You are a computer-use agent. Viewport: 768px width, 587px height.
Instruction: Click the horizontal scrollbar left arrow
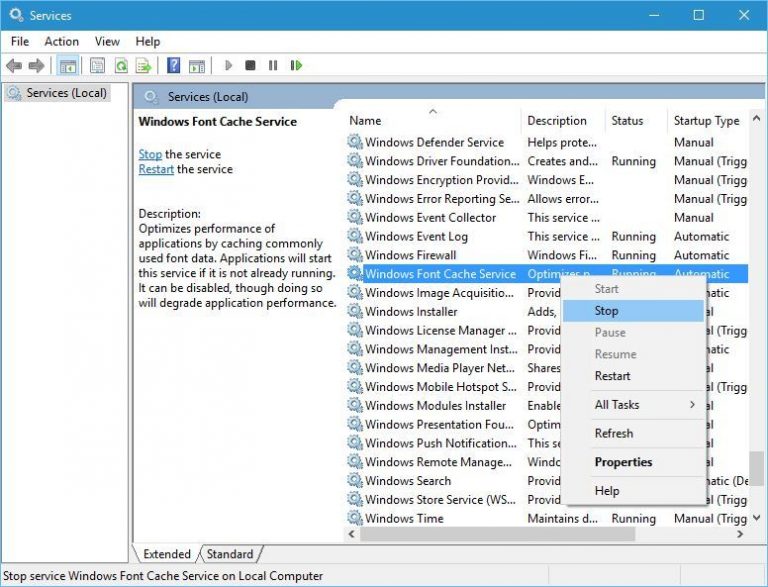point(352,534)
